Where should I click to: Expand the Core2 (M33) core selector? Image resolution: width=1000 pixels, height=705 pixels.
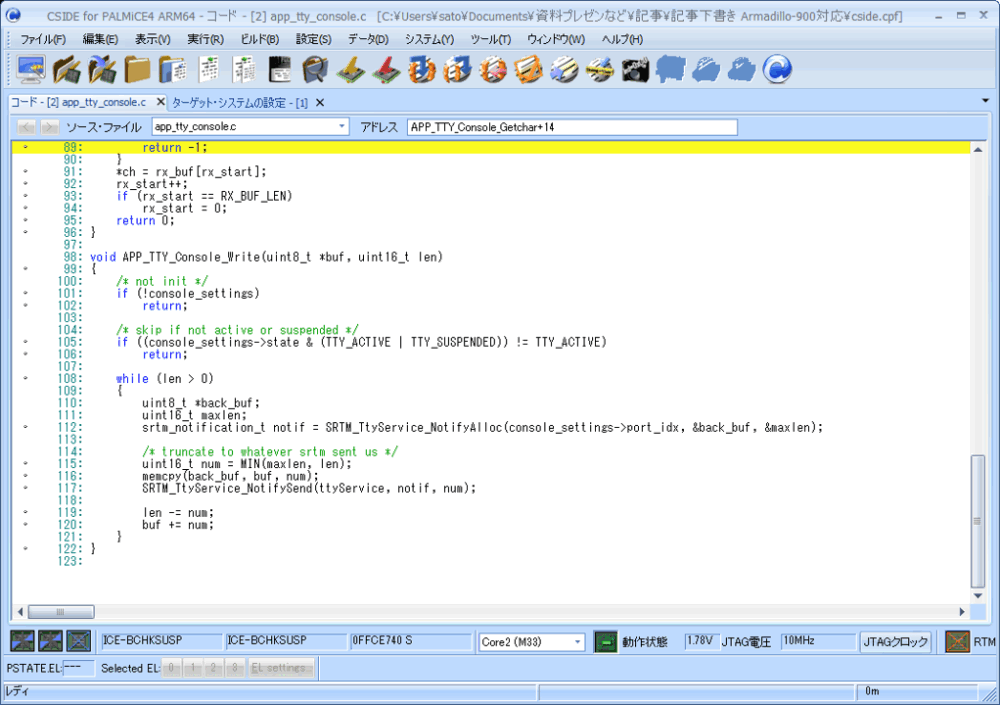coord(577,642)
